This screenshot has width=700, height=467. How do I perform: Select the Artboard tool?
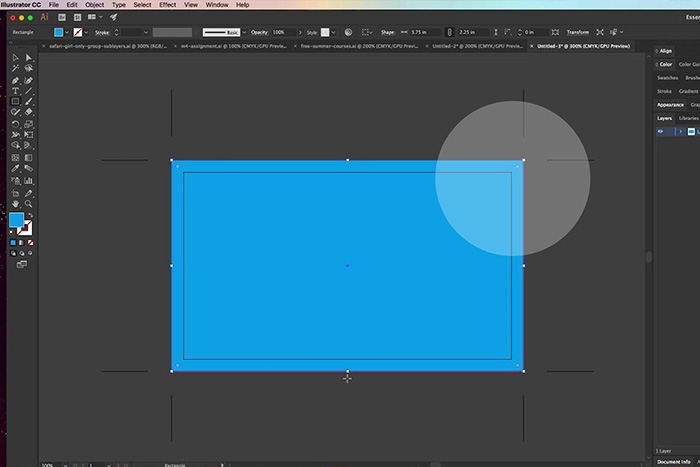click(x=15, y=193)
